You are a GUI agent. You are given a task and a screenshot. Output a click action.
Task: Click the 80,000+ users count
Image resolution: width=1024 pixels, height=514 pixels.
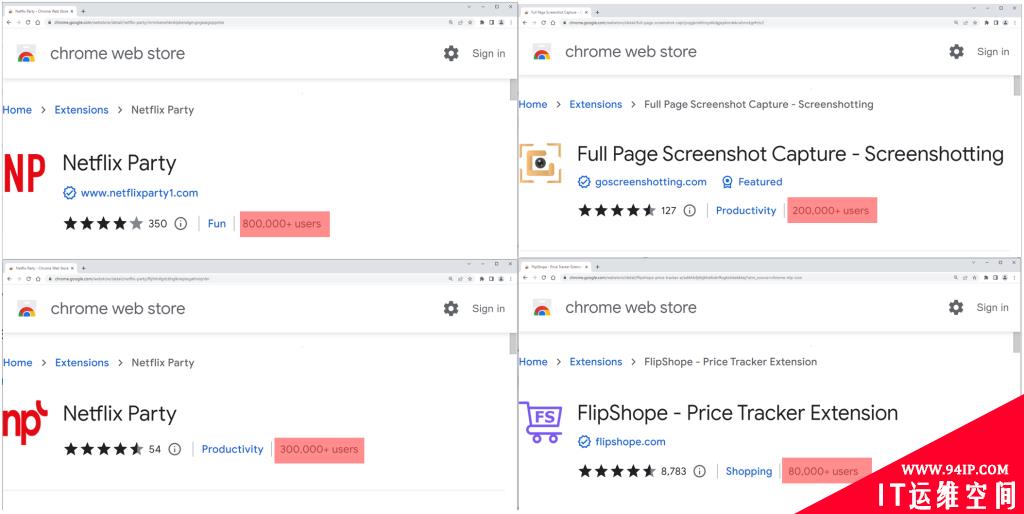[823, 471]
